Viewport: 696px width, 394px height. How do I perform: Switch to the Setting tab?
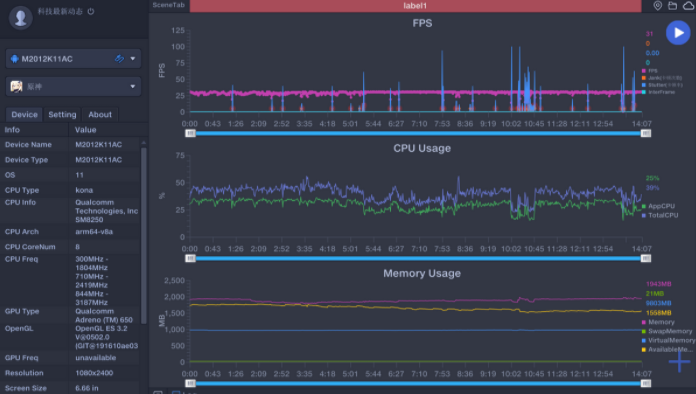point(62,114)
